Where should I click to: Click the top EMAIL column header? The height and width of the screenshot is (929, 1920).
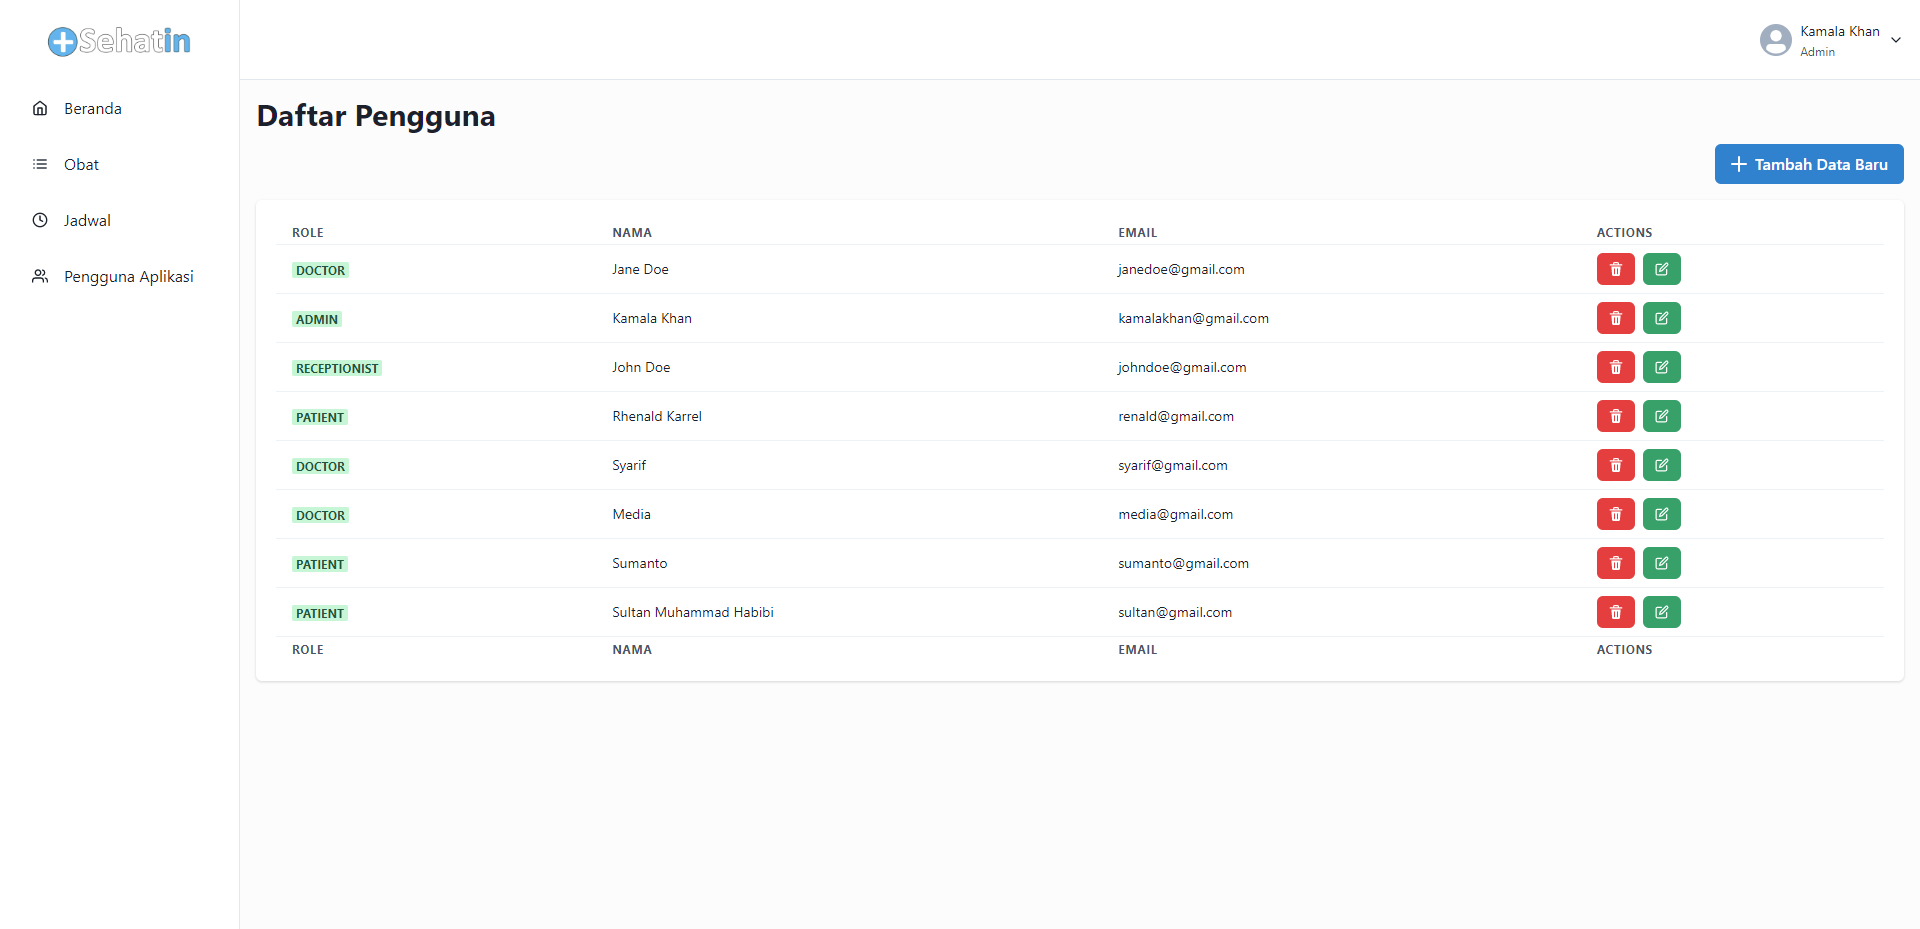(1137, 232)
